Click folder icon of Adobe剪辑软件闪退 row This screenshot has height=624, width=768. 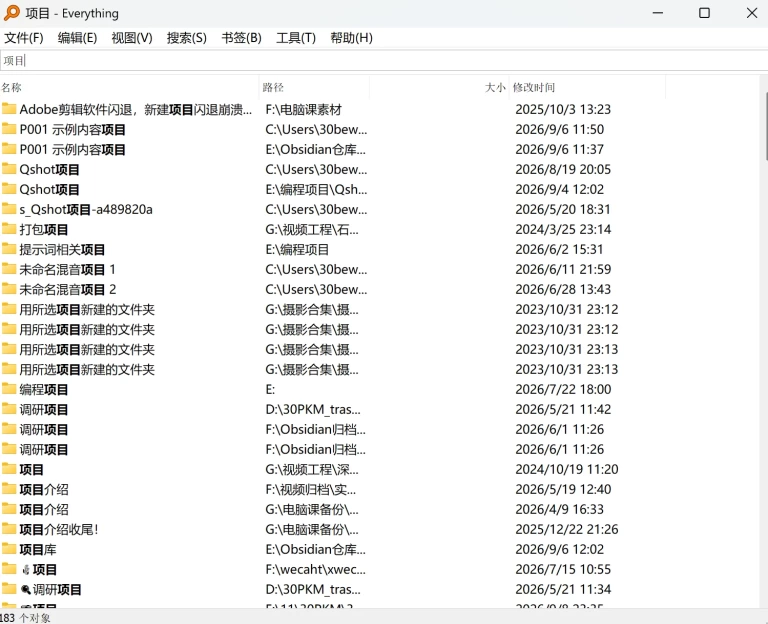click(x=9, y=108)
